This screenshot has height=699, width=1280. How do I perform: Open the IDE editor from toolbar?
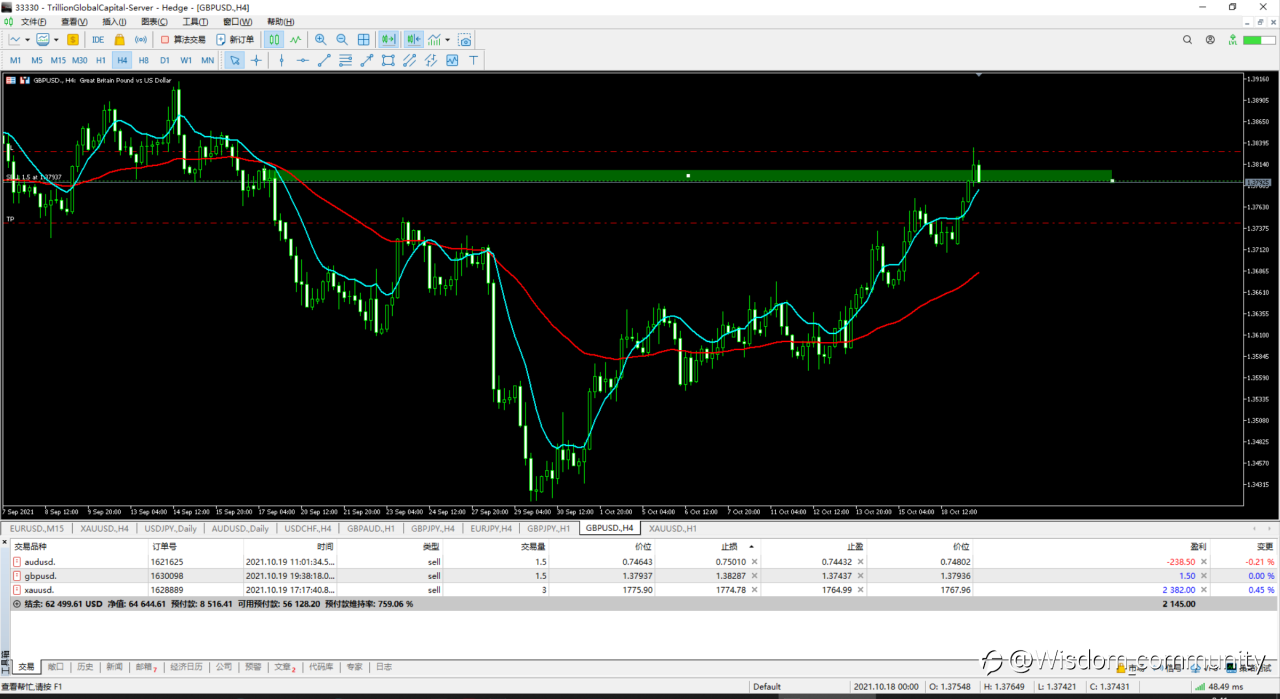(x=98, y=40)
